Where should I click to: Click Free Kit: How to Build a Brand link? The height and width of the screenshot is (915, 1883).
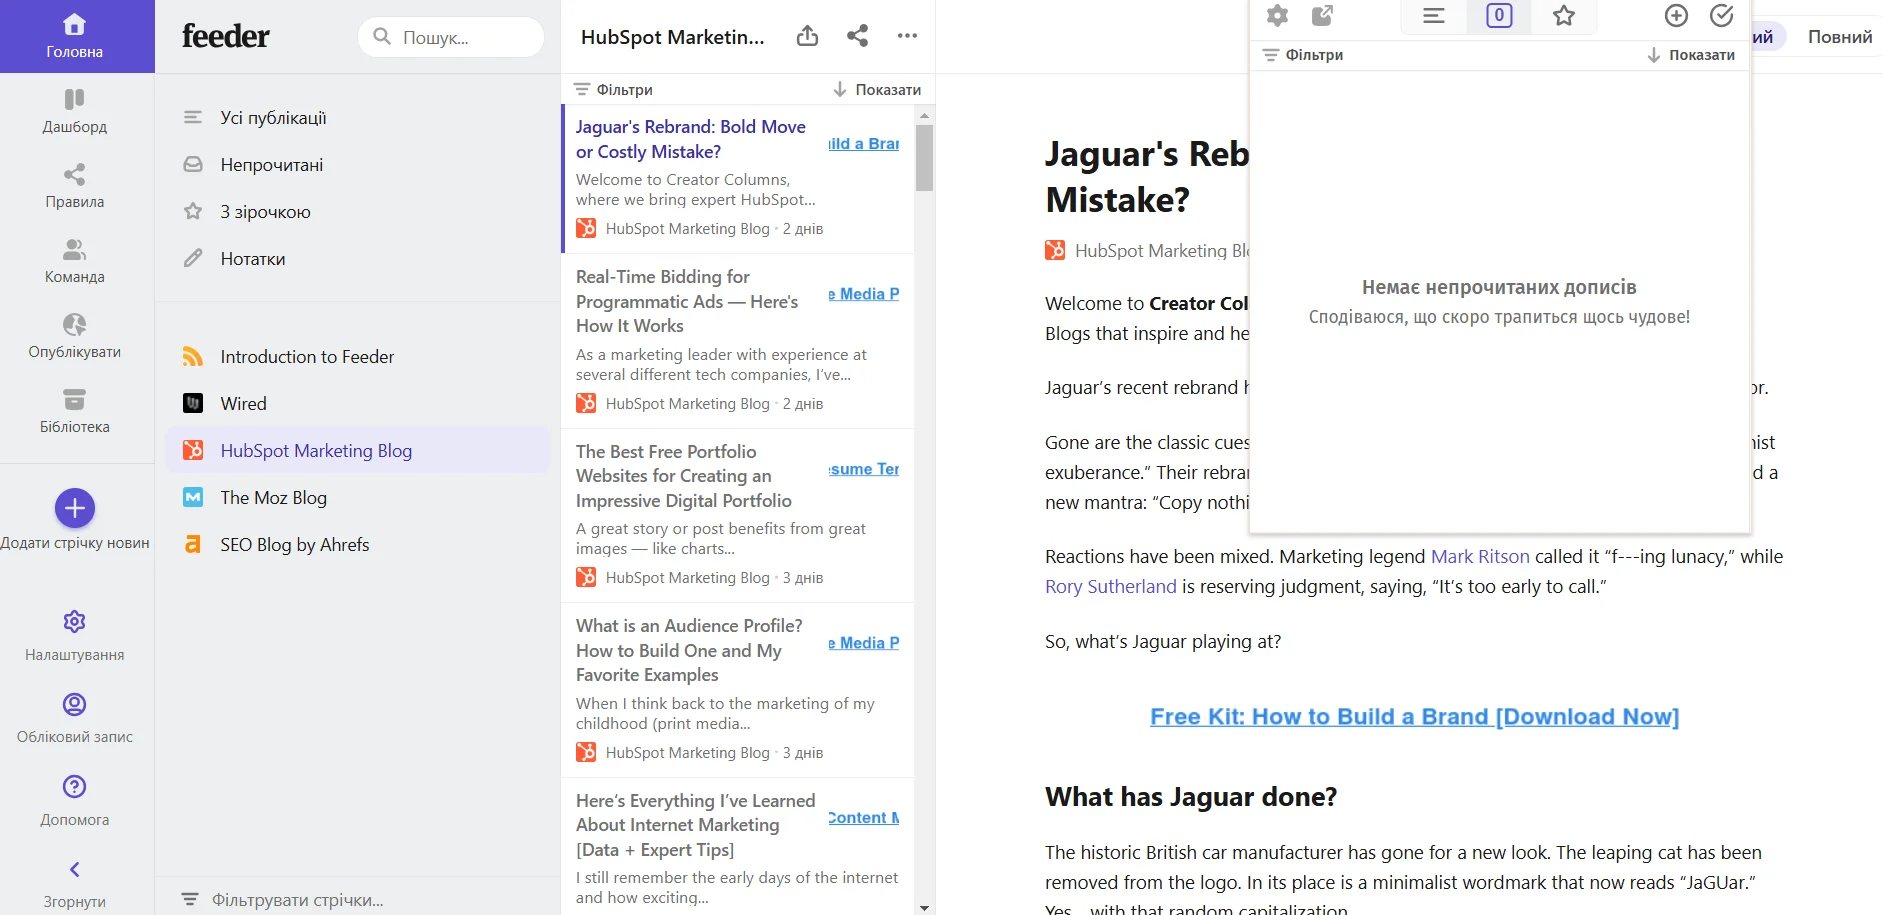(1415, 717)
